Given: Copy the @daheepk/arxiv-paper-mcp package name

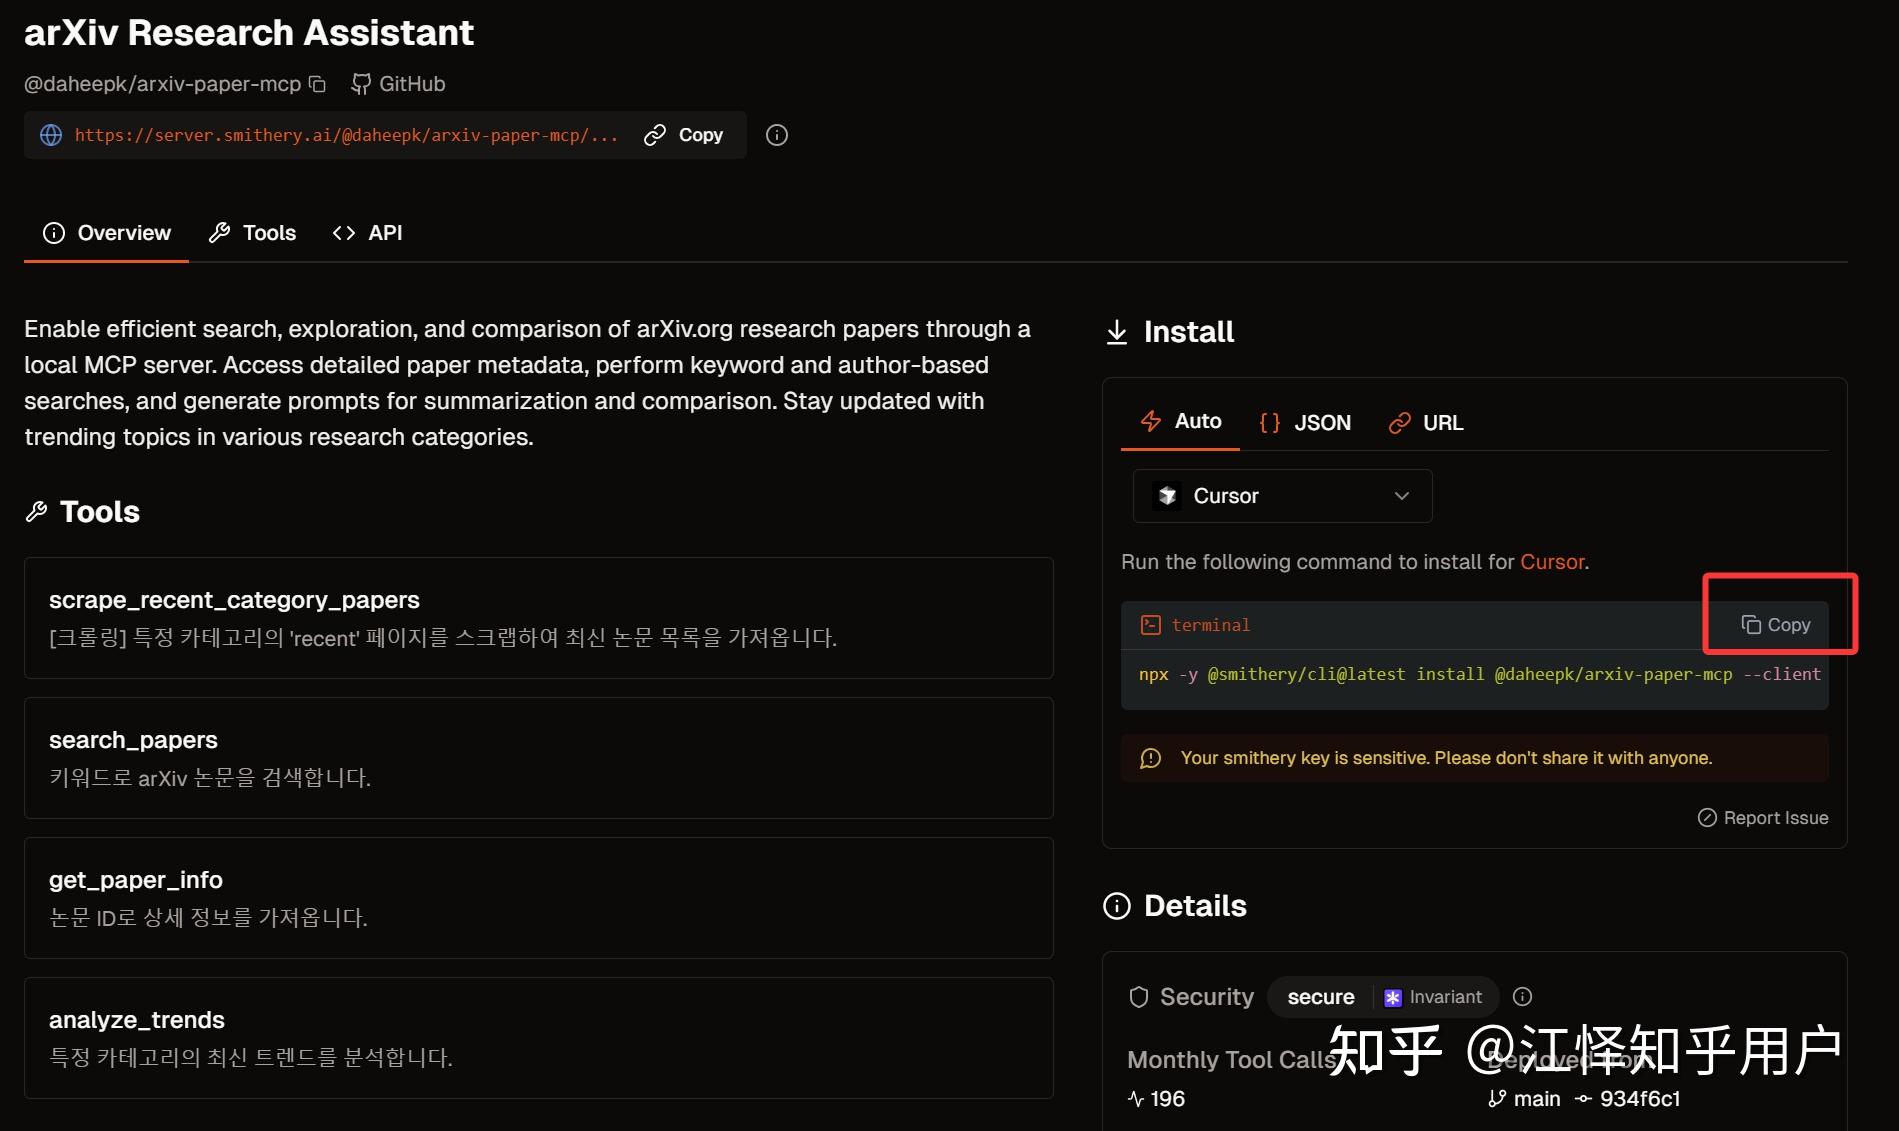Looking at the screenshot, I should 317,84.
